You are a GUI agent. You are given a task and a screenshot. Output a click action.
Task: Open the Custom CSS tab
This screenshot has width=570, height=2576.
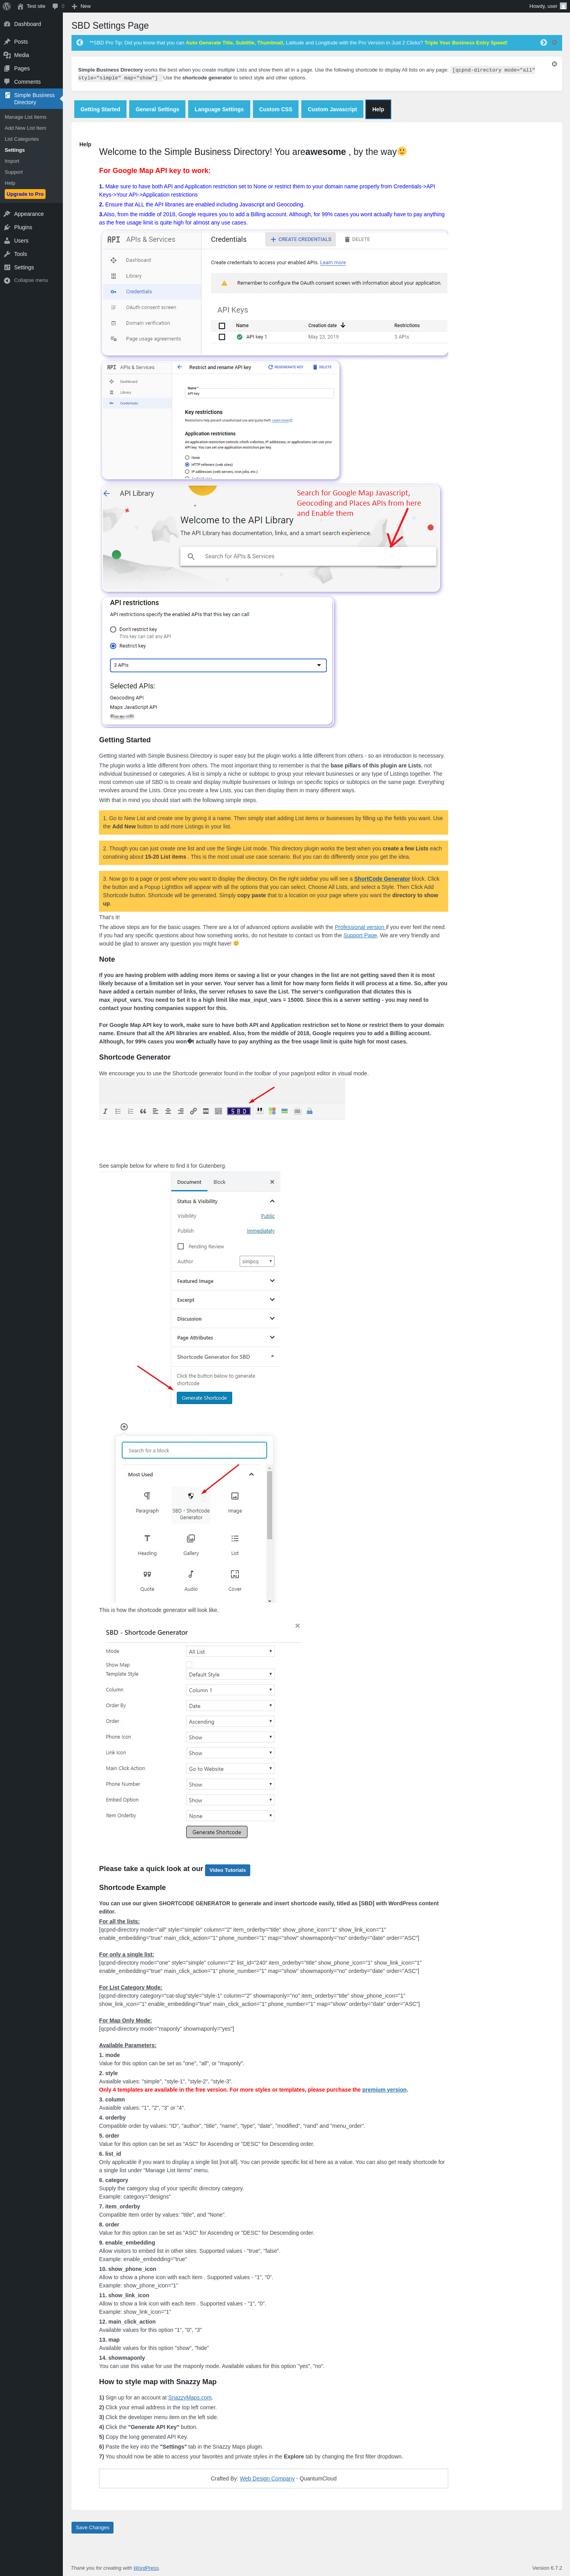pyautogui.click(x=276, y=109)
